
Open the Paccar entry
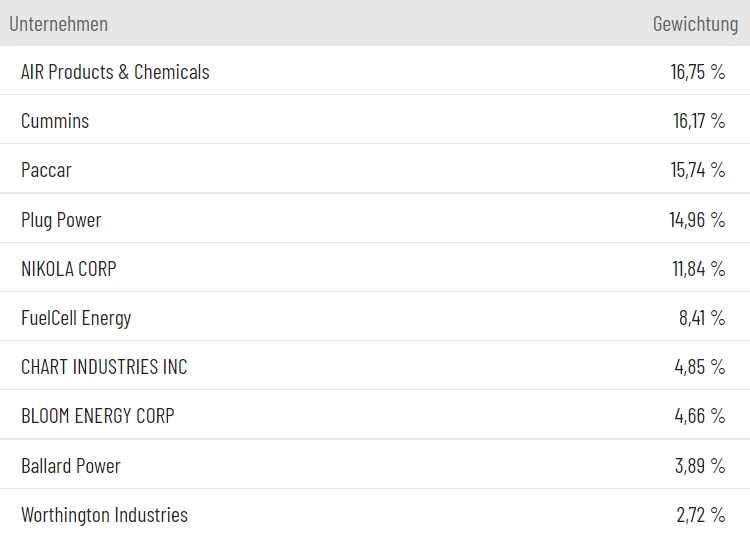click(x=46, y=170)
